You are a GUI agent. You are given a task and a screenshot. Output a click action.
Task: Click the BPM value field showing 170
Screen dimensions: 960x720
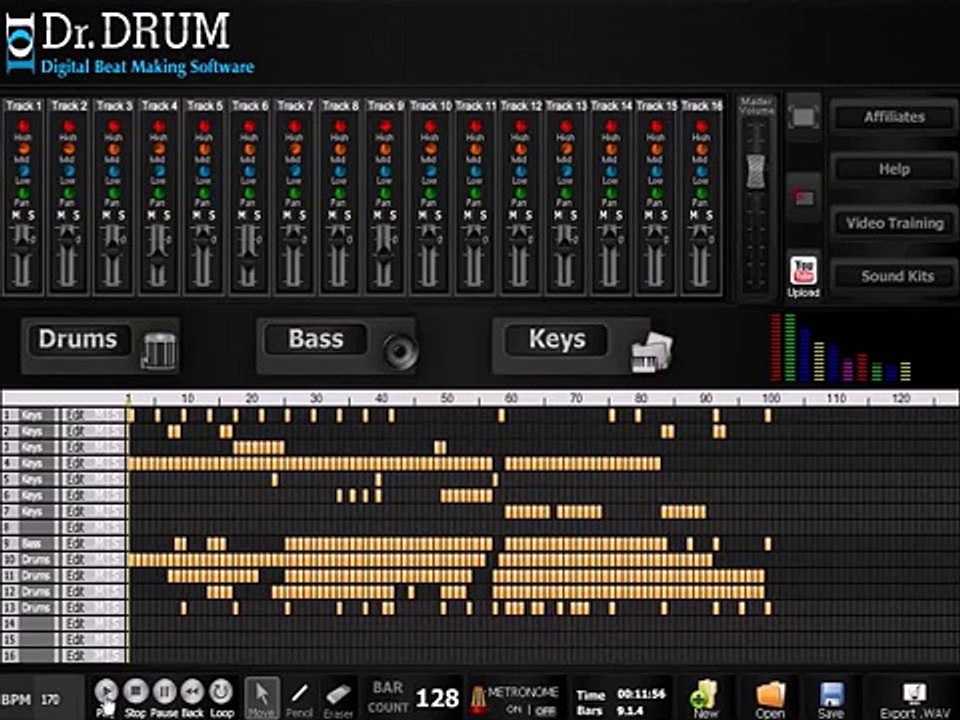tap(51, 699)
